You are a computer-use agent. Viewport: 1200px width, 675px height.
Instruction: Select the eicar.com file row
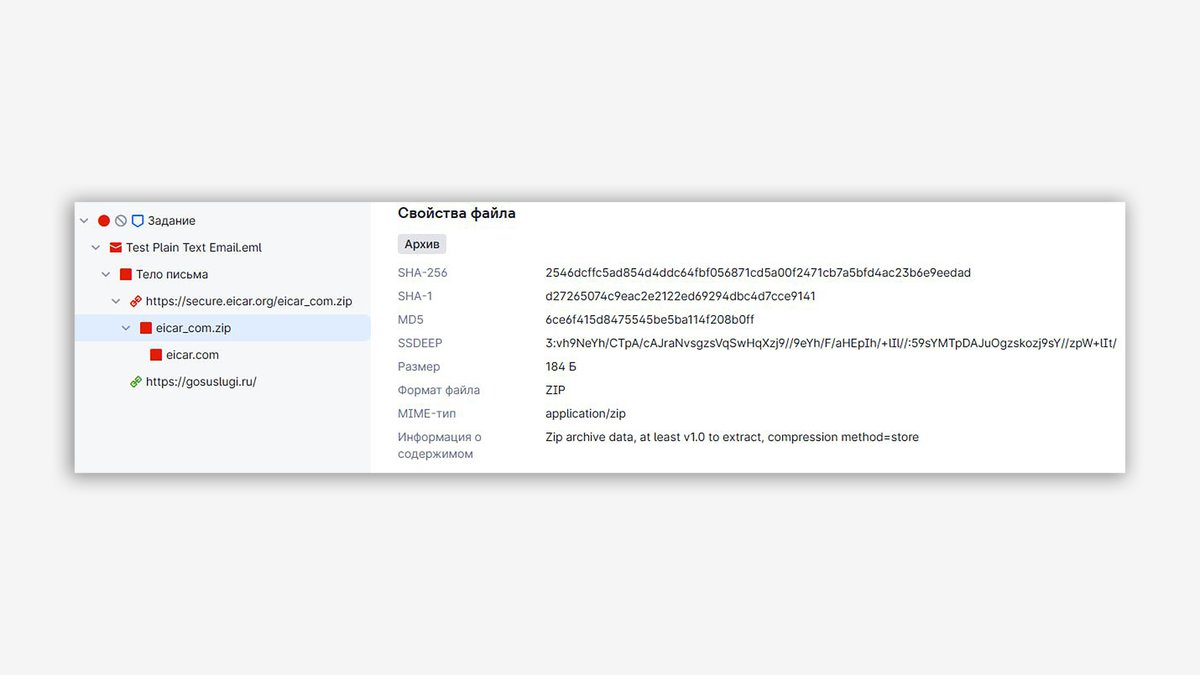click(x=222, y=355)
